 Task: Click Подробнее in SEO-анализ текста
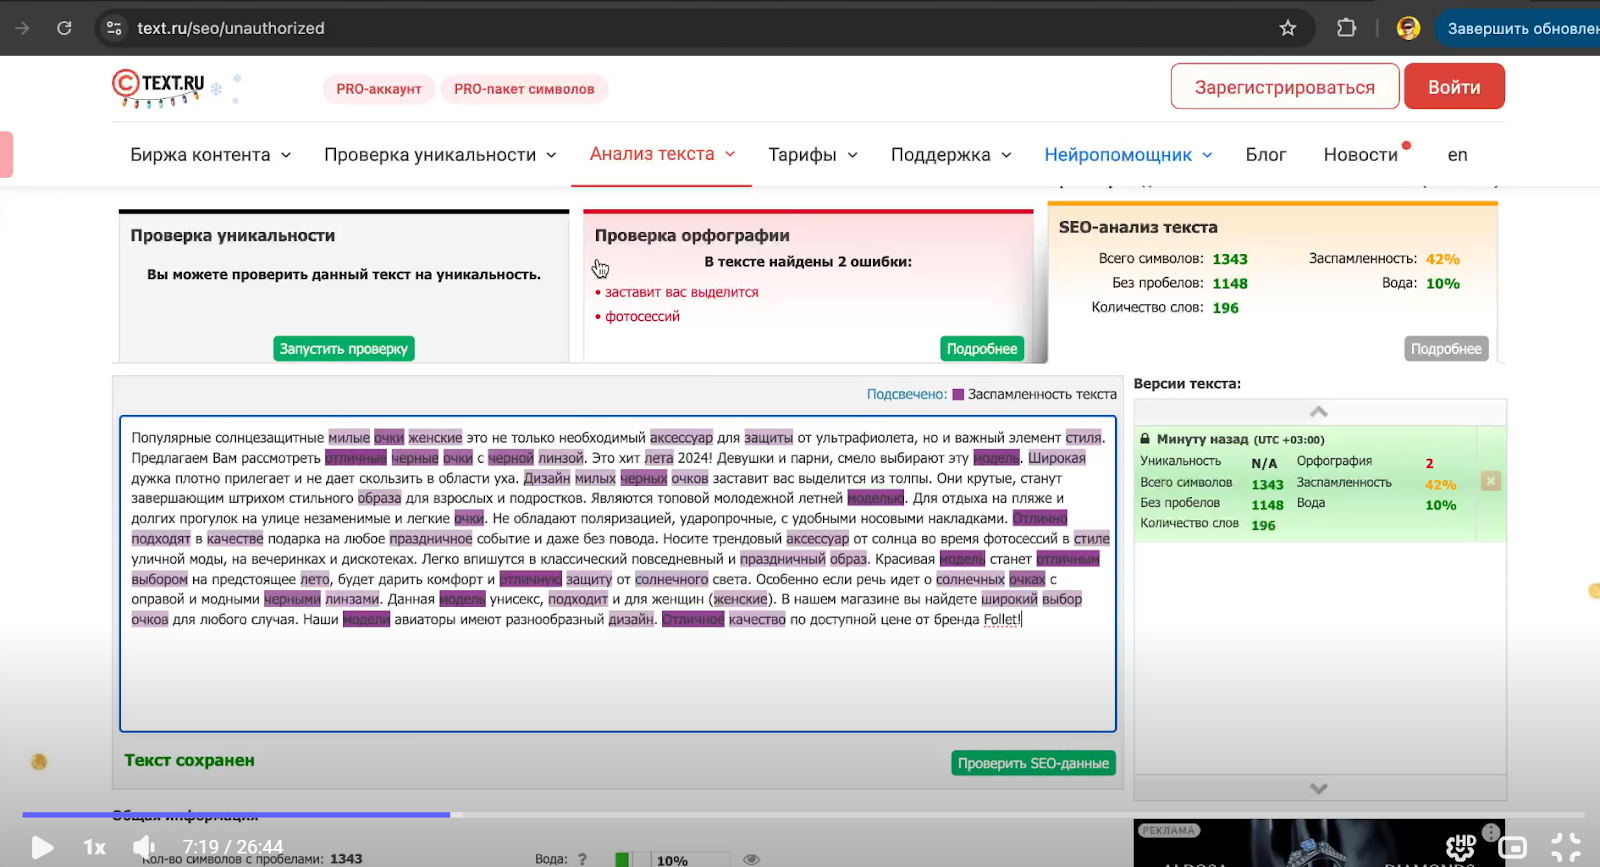pyautogui.click(x=1446, y=349)
